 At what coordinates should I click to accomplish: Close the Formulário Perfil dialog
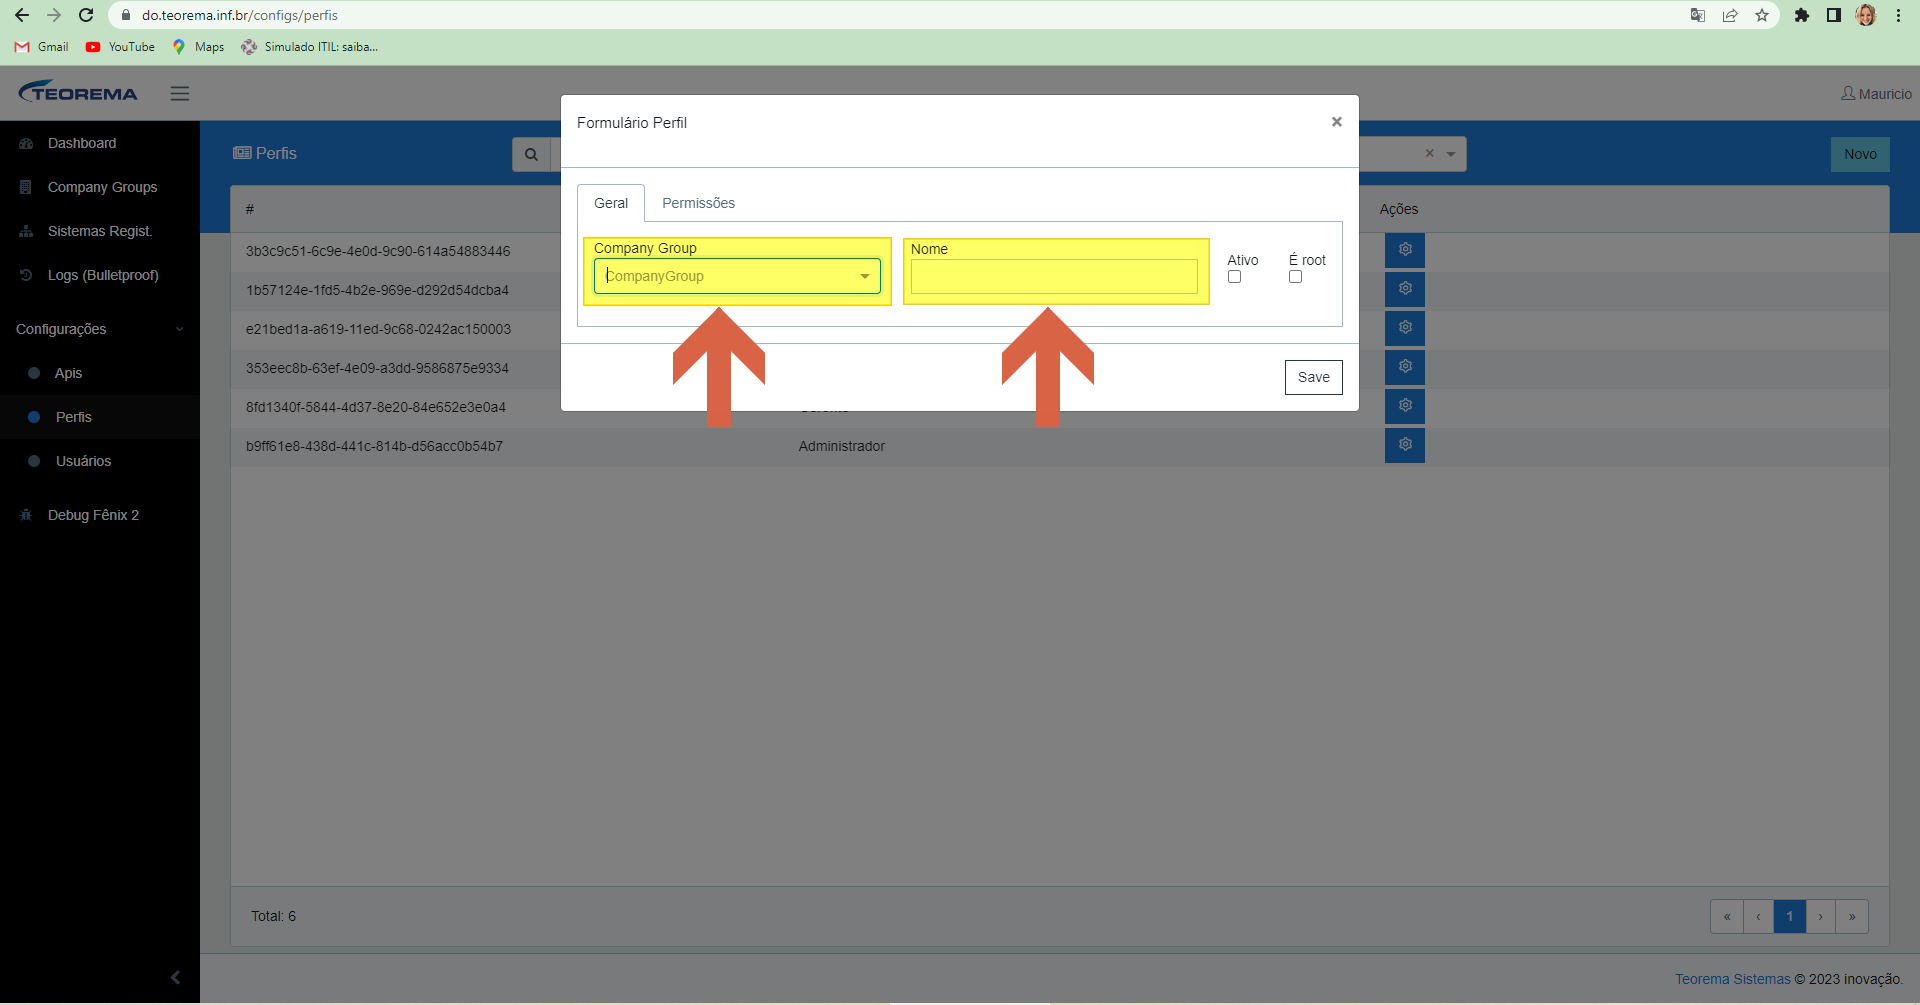tap(1336, 122)
